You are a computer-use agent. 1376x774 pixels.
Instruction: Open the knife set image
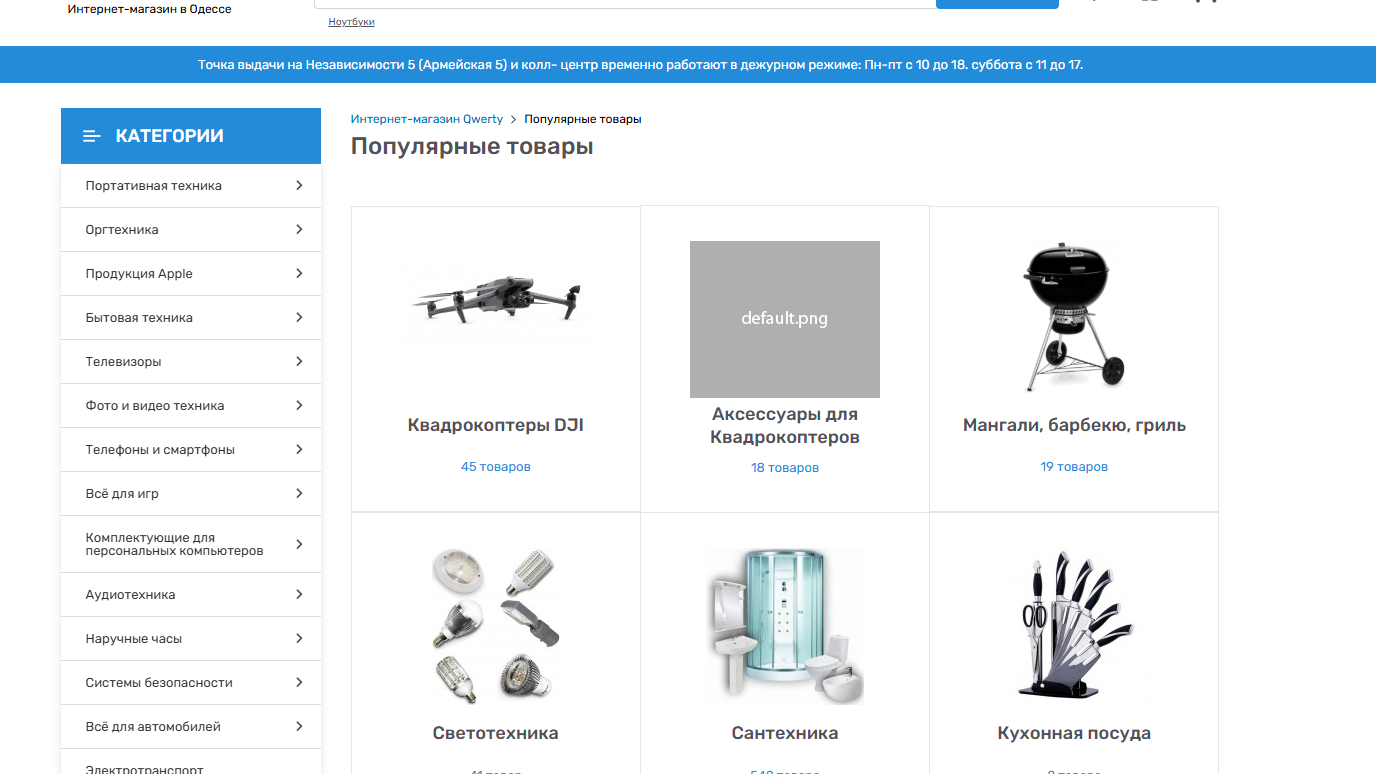click(x=1074, y=624)
